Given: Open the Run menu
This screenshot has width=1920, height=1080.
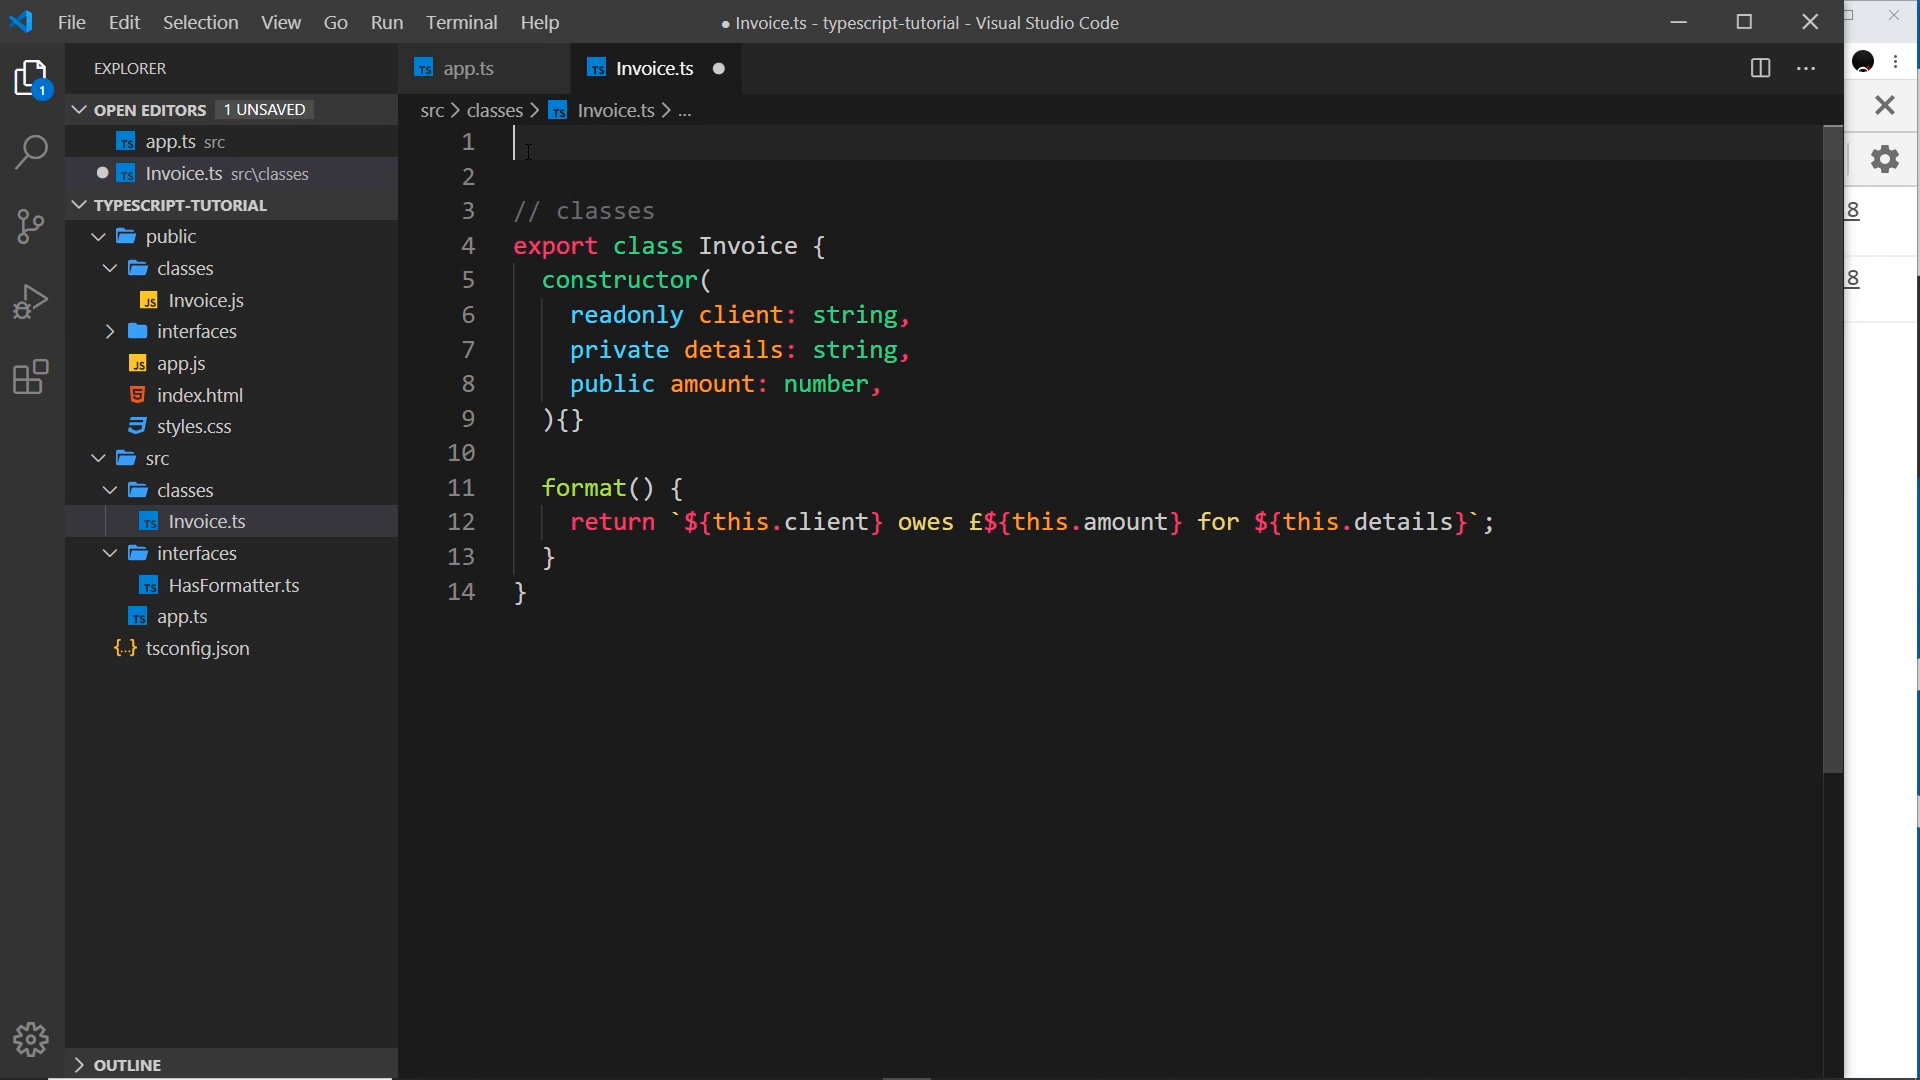Looking at the screenshot, I should coord(386,22).
